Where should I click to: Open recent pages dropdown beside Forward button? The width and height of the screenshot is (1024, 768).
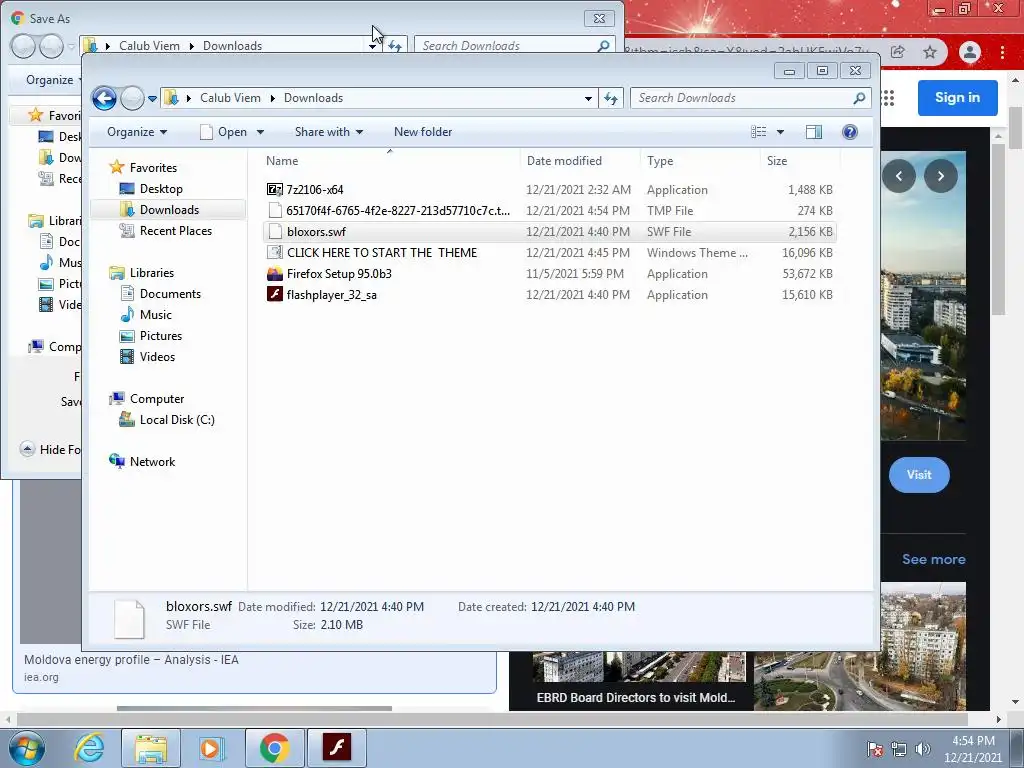[152, 99]
